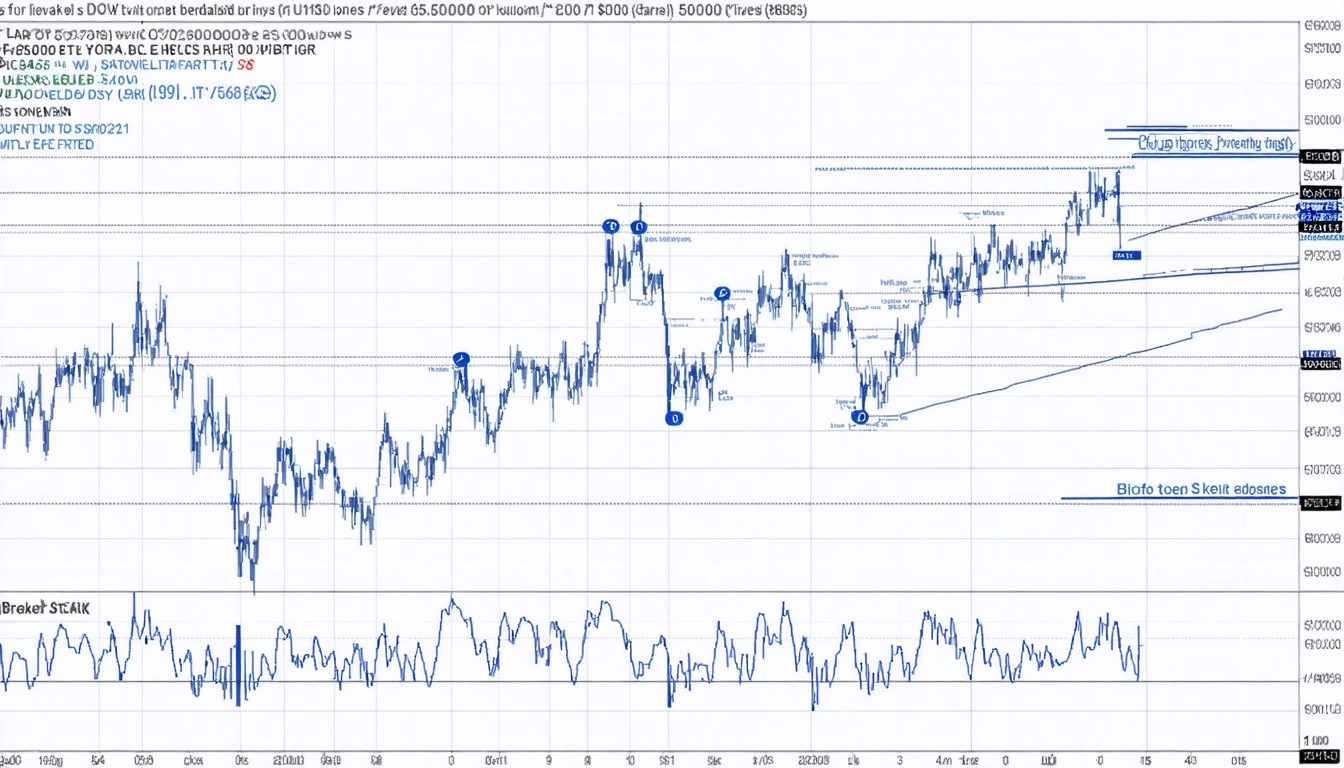
Task: Click the upper-right blue annotation text label
Action: 1214,144
